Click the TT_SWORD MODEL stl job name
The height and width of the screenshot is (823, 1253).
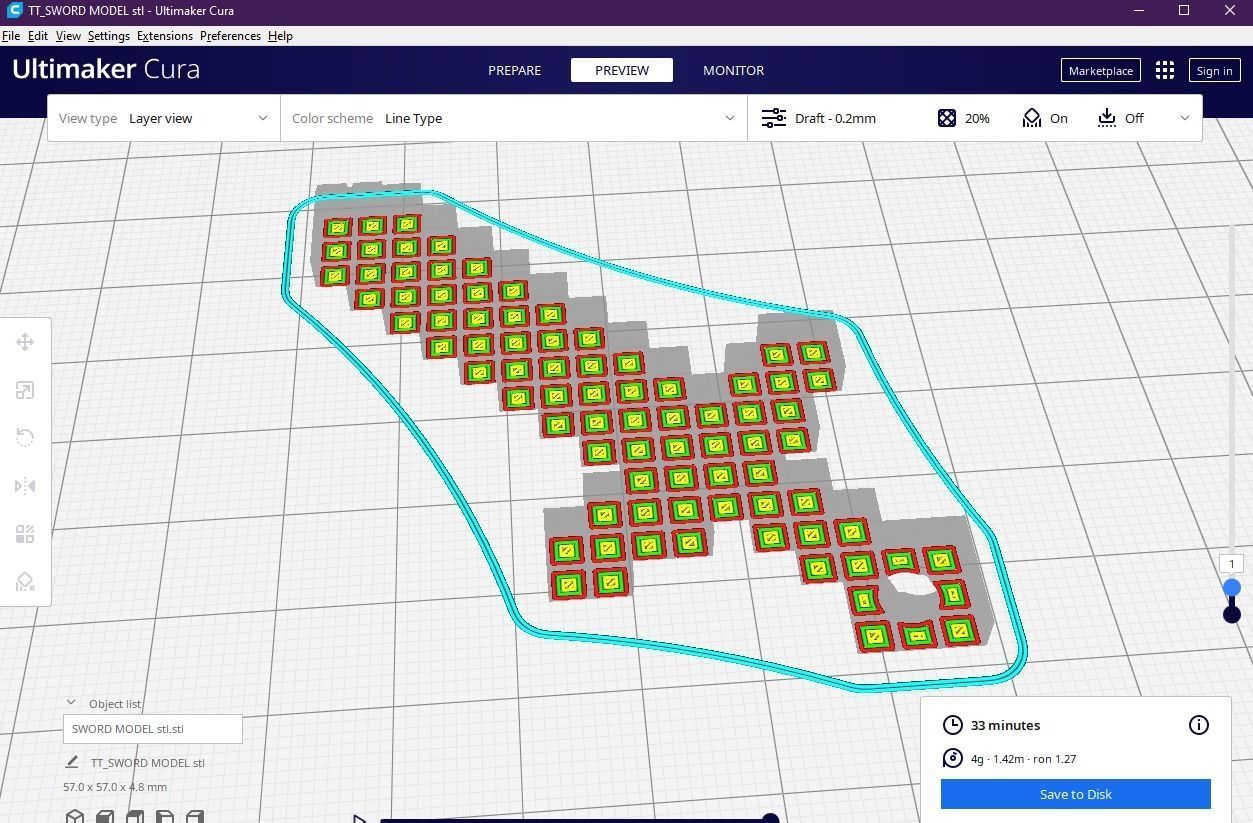(148, 762)
